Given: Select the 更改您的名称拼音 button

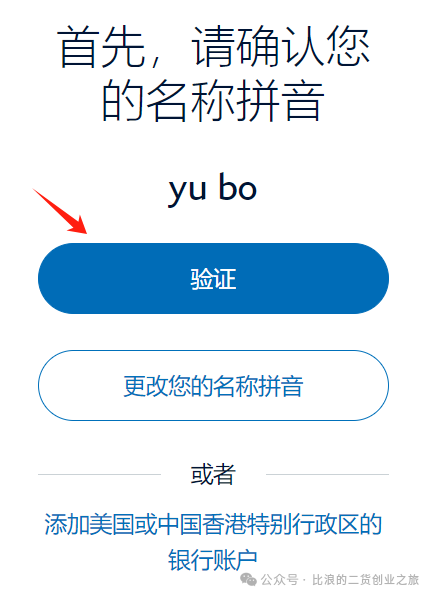Looking at the screenshot, I should 213,386.
